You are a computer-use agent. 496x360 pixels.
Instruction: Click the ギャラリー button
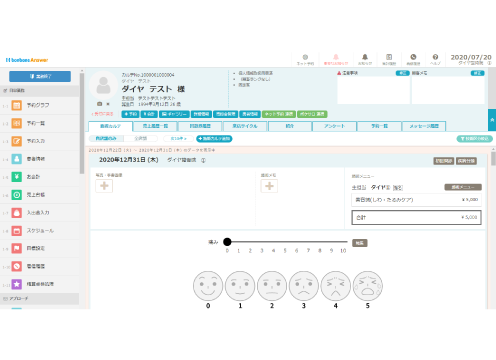pos(174,114)
